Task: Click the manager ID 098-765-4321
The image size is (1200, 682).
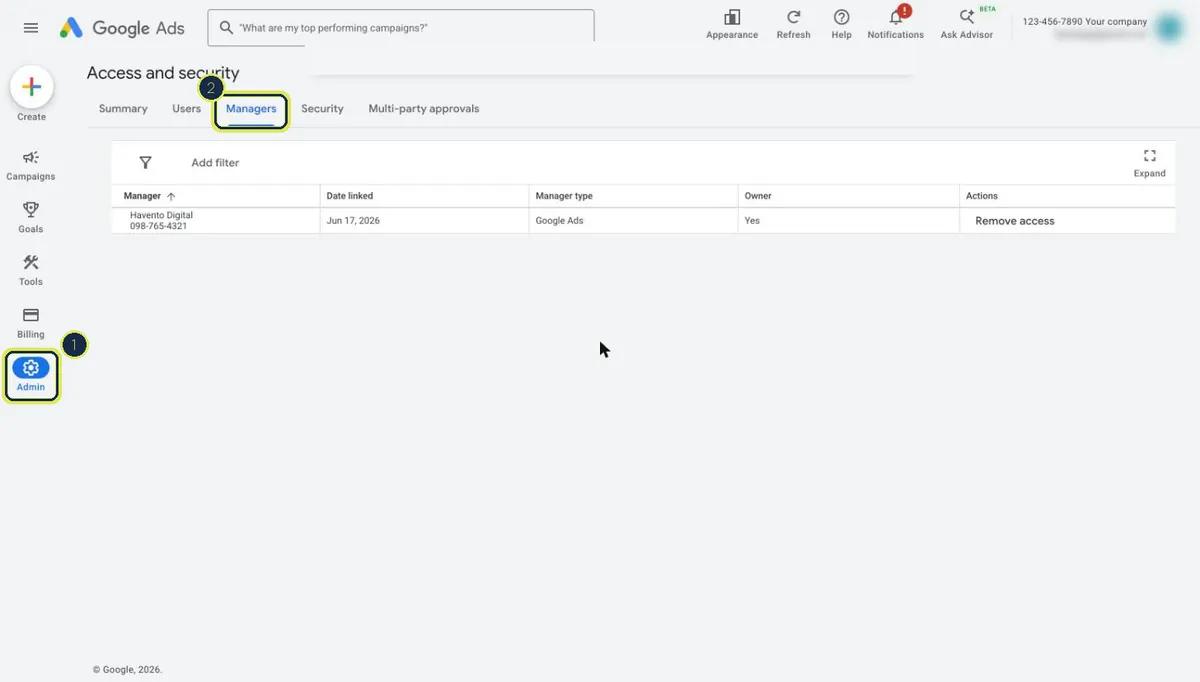Action: pos(158,226)
